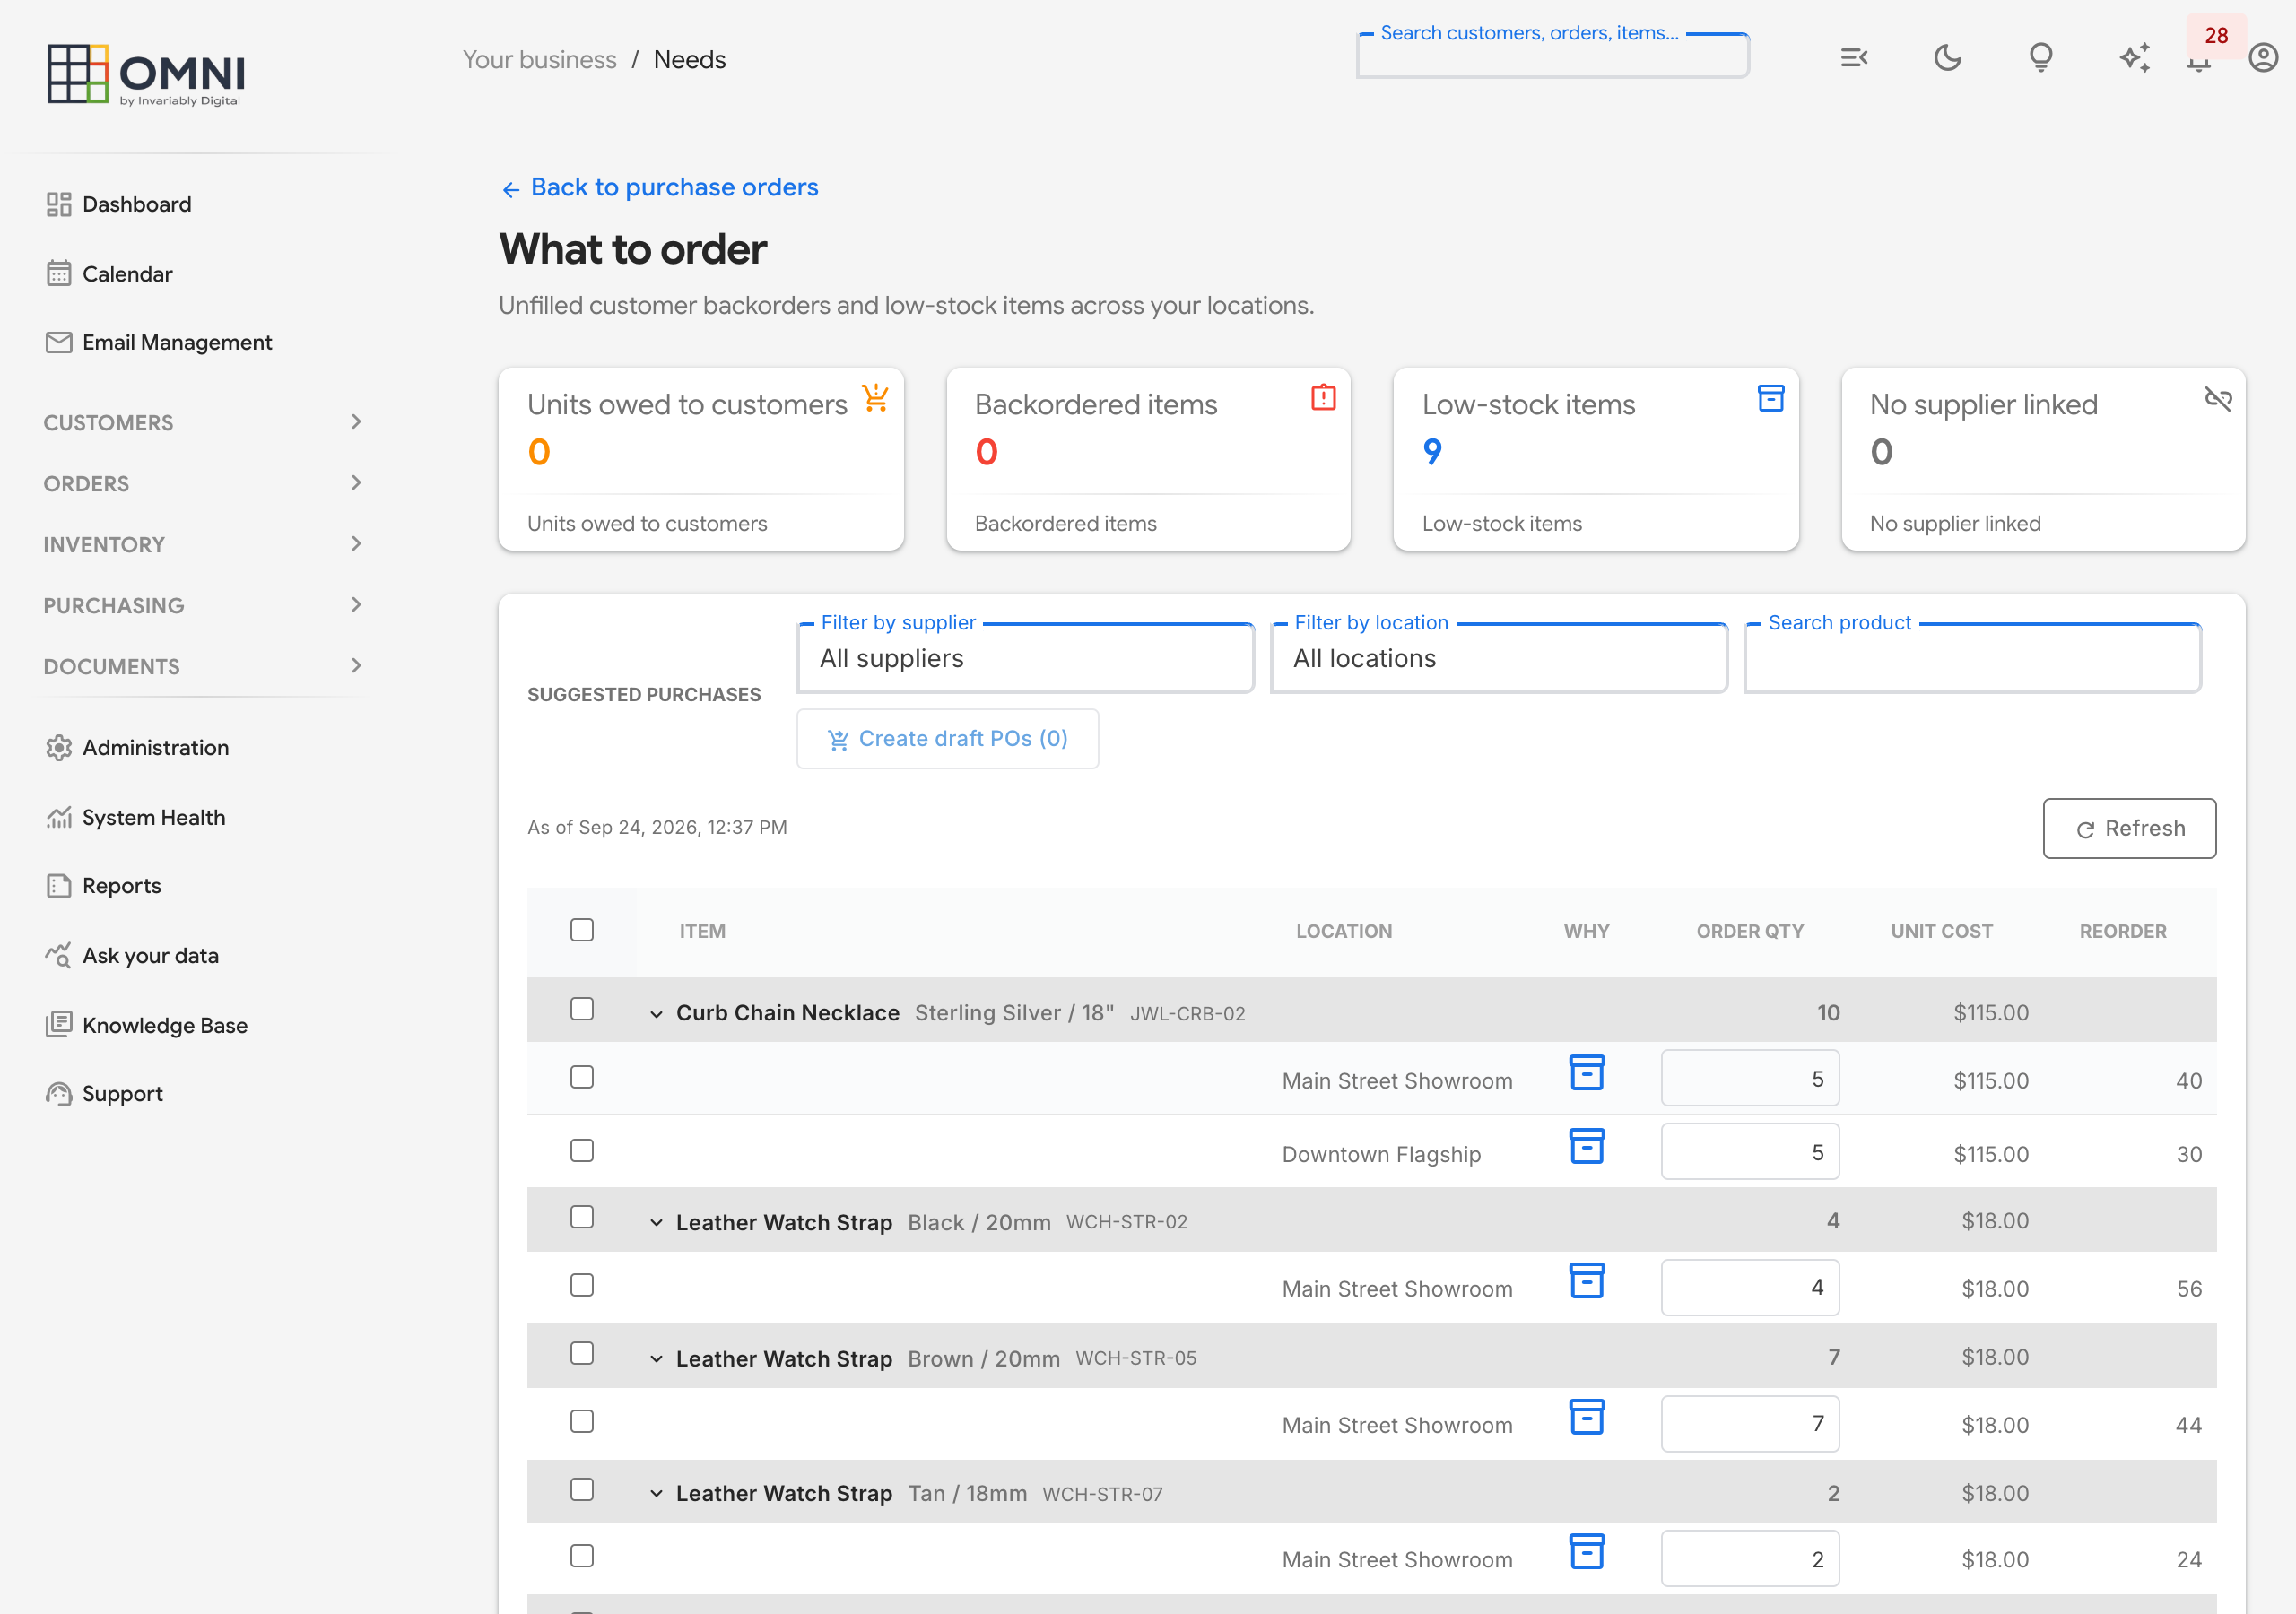Check the Curb Chain Necklace group checkbox
2296x1614 pixels.
(x=582, y=1009)
